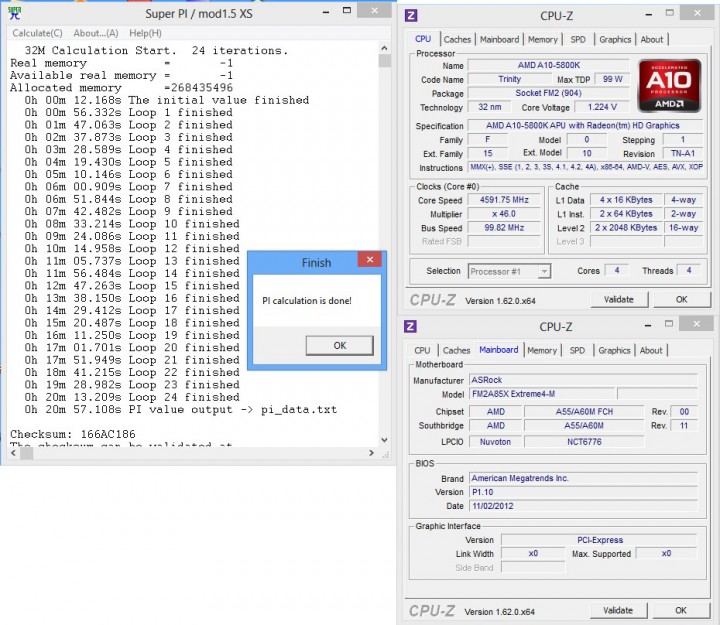This screenshot has width=720, height=625.
Task: Click the Technology value 32 nm
Action: point(489,107)
